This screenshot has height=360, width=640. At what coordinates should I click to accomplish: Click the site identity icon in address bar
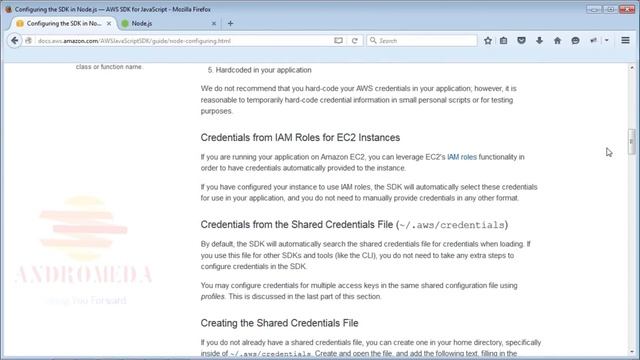tap(29, 41)
